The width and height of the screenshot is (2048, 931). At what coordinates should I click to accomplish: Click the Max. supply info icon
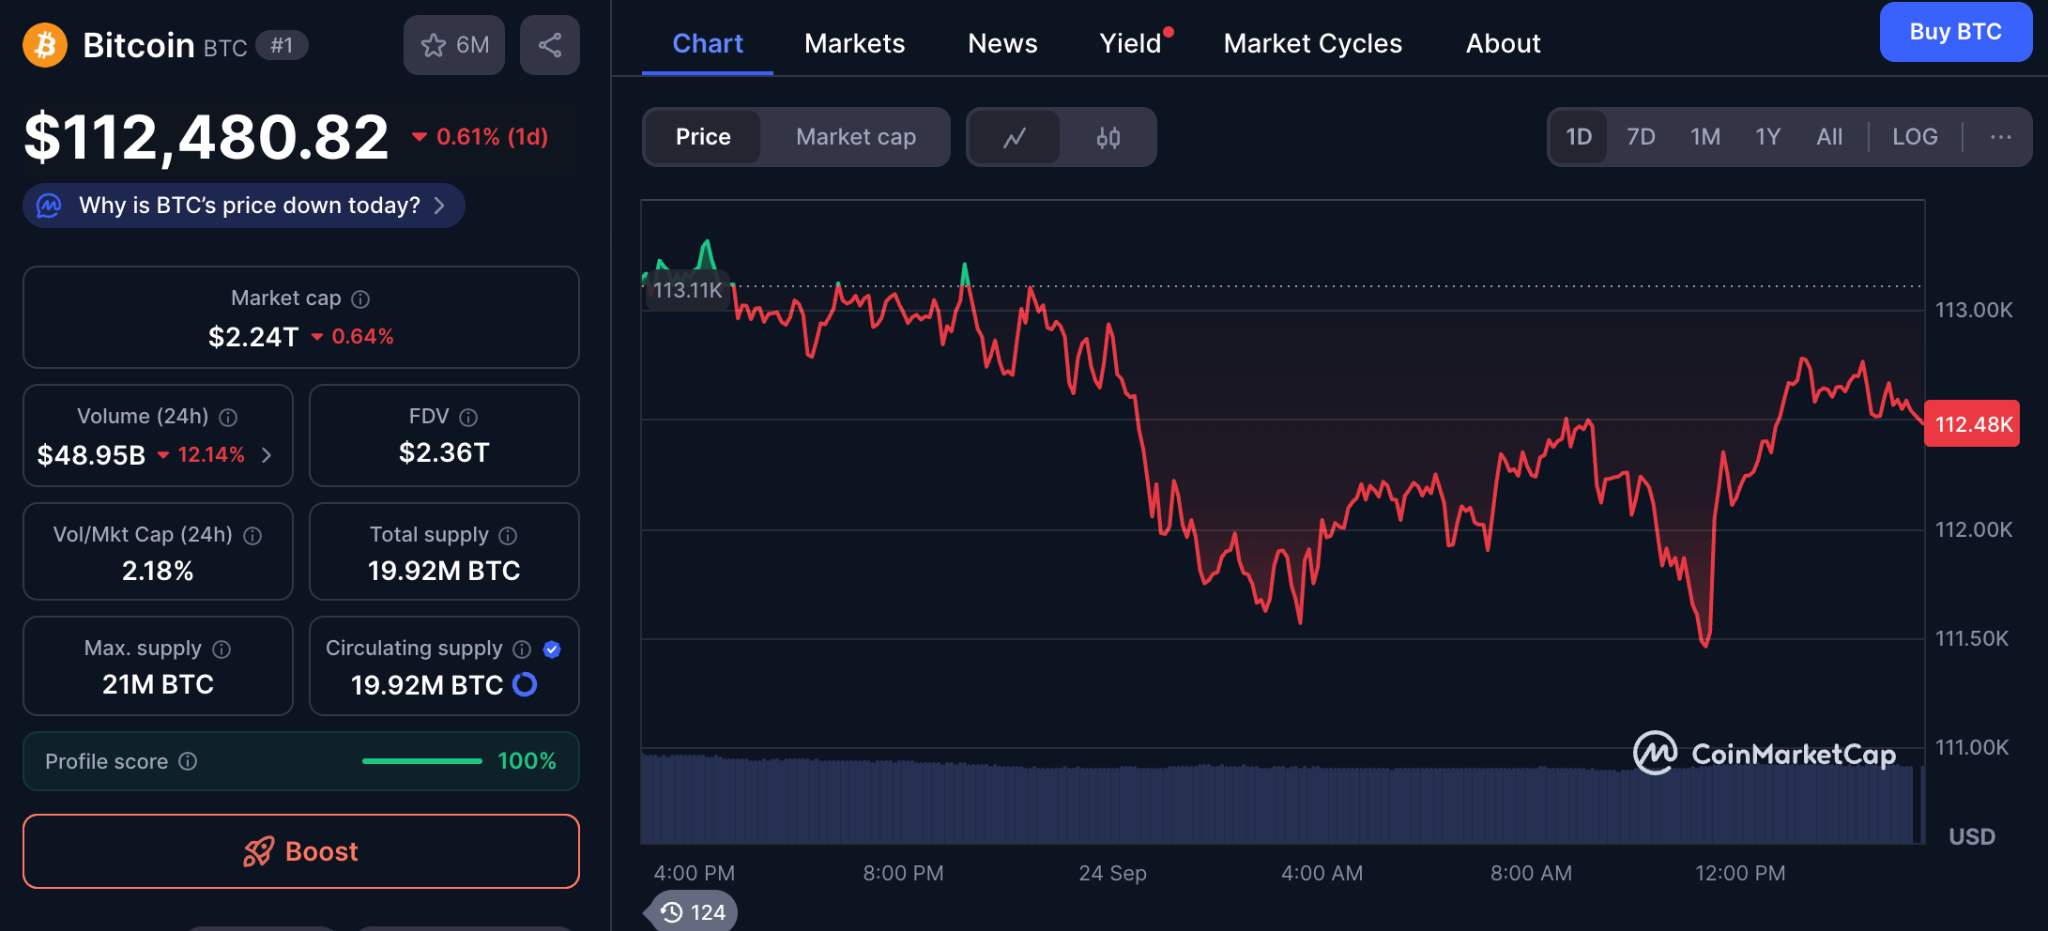tap(222, 649)
